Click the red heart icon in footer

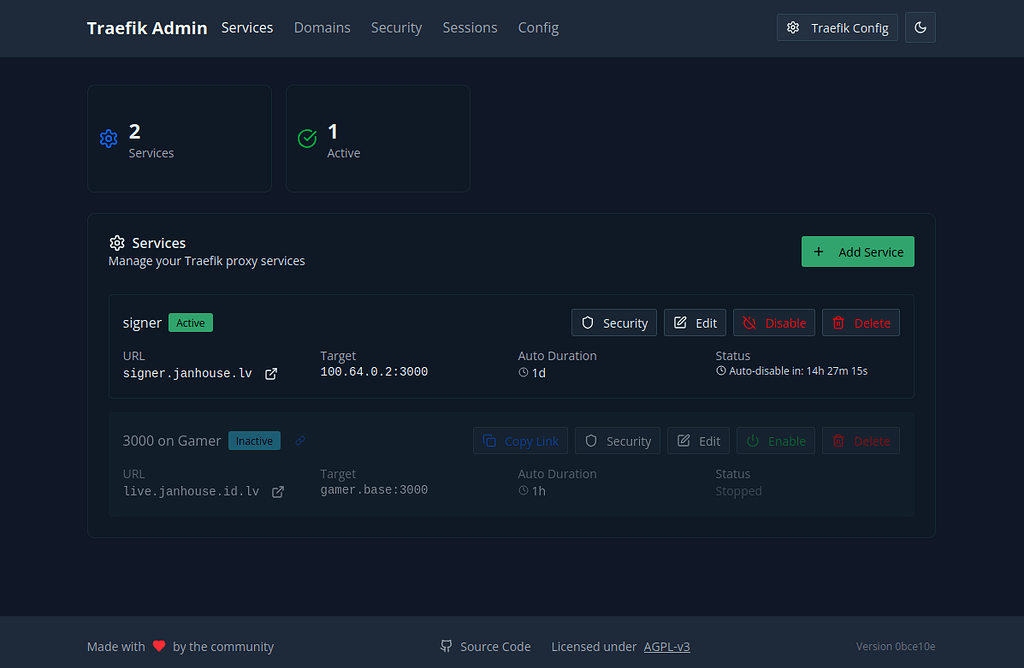(159, 646)
